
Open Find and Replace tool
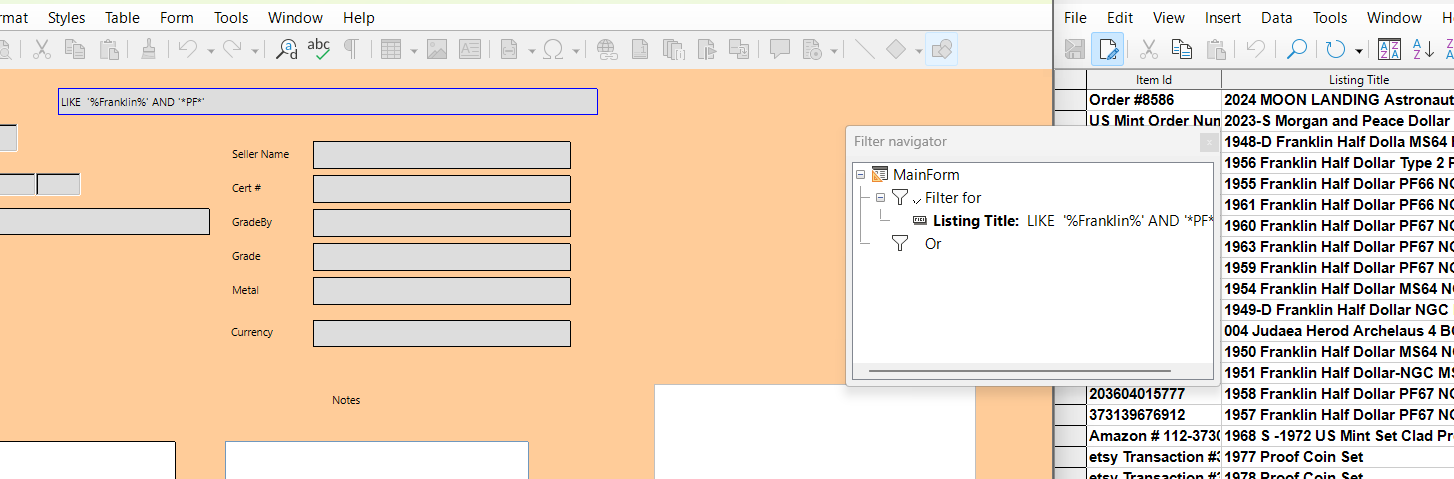tap(287, 49)
